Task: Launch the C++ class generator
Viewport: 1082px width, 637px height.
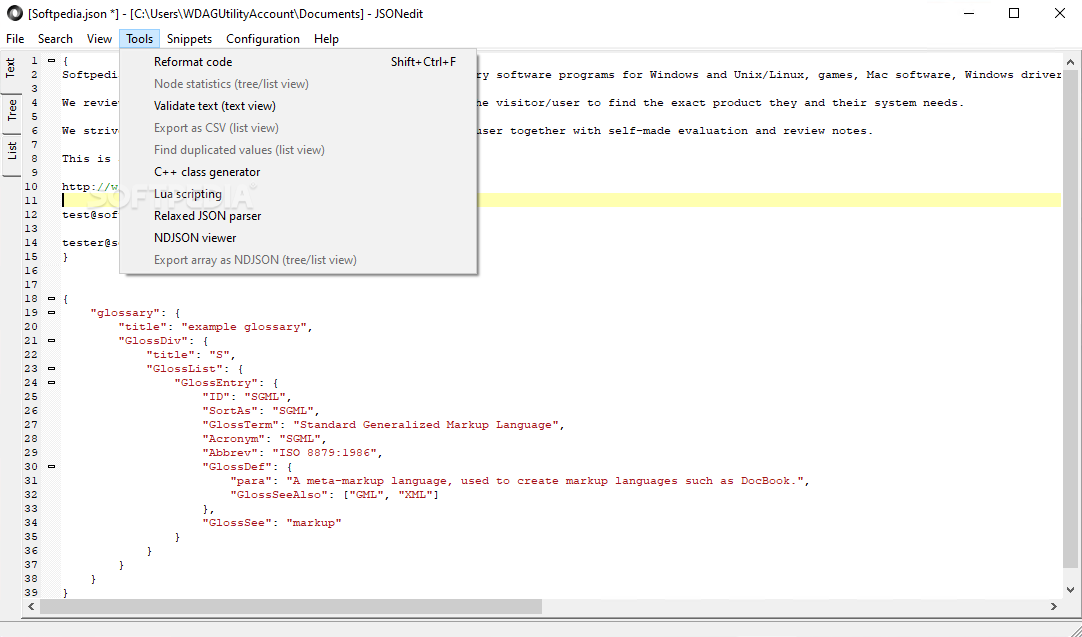Action: (298, 172)
